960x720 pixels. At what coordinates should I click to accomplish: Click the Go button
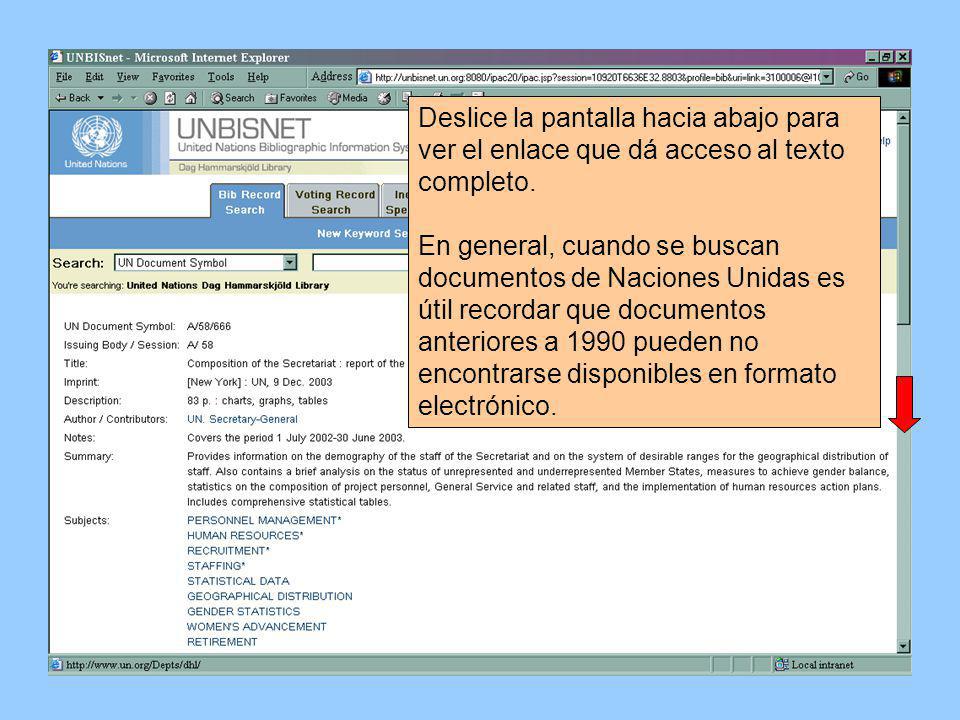[x=857, y=77]
